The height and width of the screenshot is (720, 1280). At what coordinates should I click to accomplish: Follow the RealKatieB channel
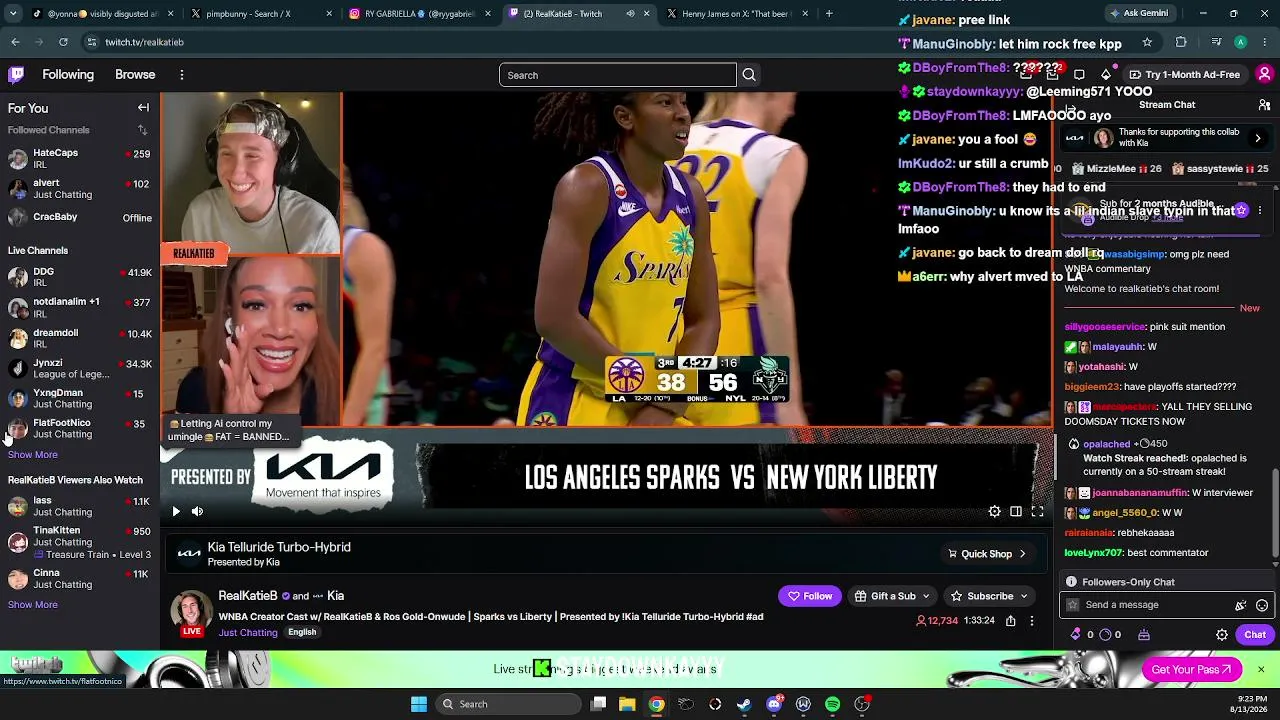tap(810, 596)
